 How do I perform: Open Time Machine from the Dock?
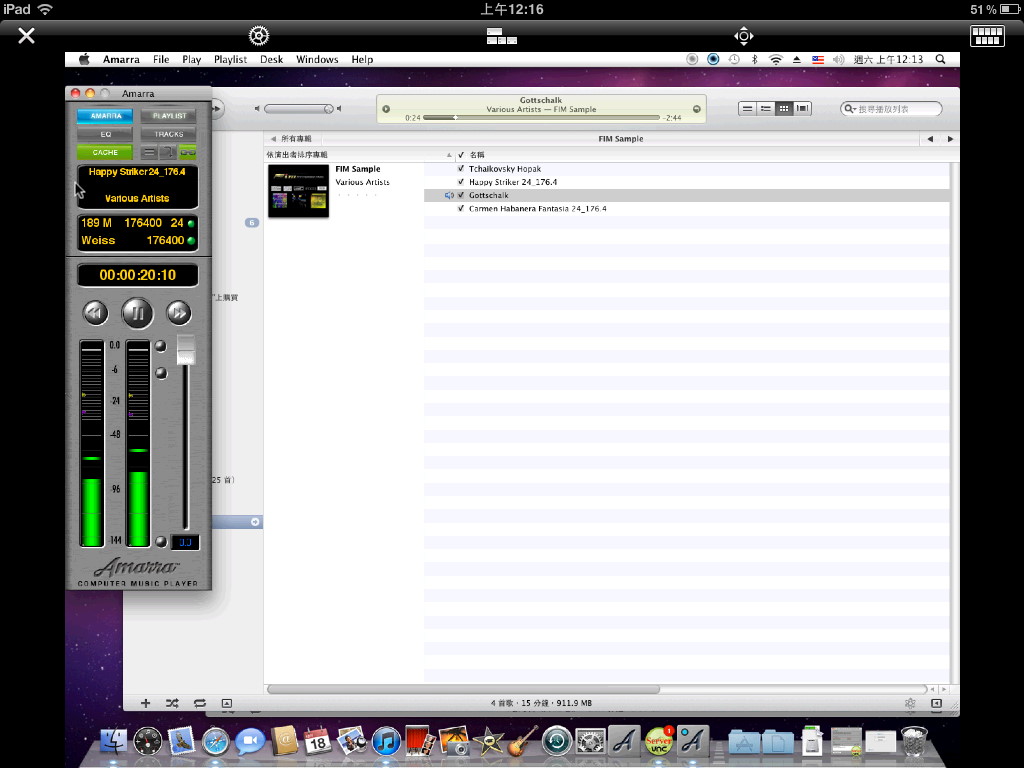coord(556,741)
